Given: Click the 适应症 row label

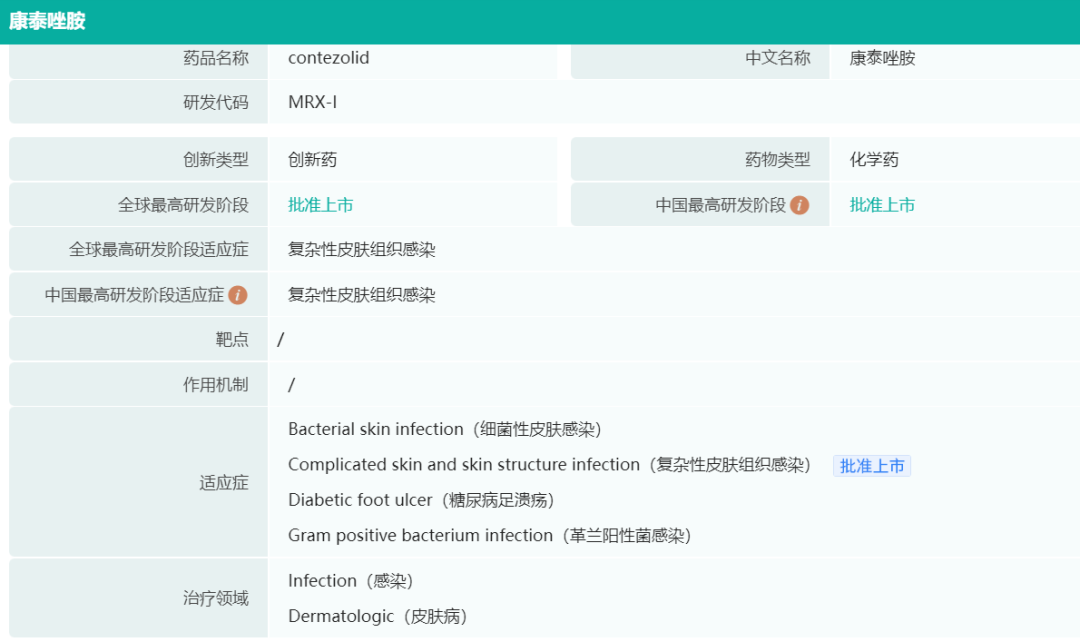Looking at the screenshot, I should (223, 483).
